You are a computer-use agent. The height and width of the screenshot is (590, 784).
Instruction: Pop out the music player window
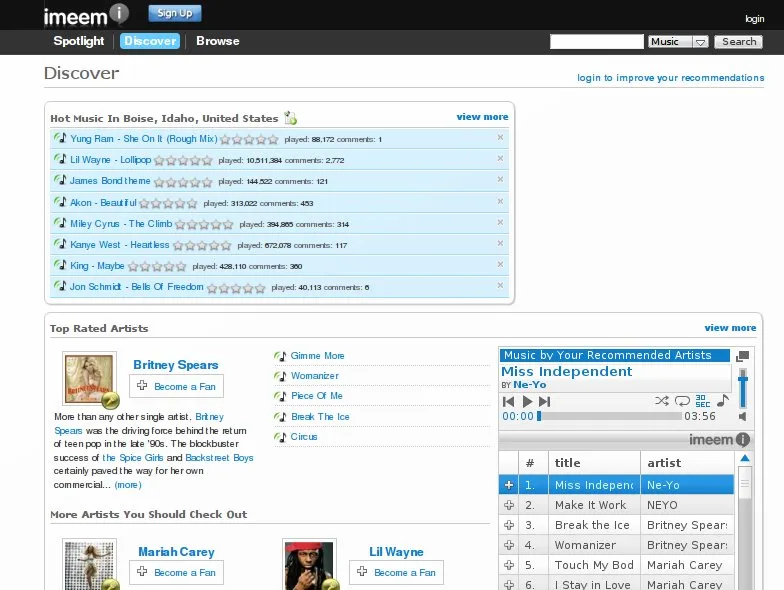(742, 356)
